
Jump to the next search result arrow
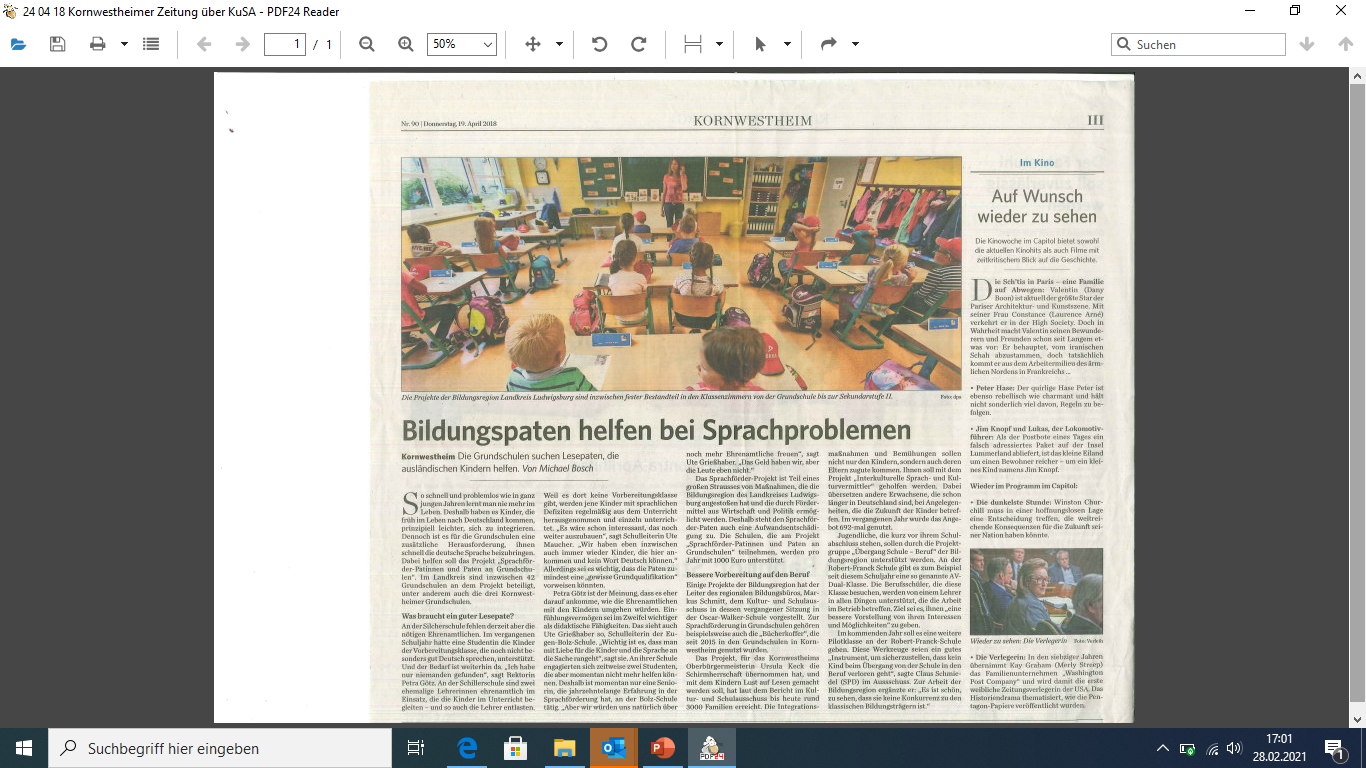[x=1306, y=44]
